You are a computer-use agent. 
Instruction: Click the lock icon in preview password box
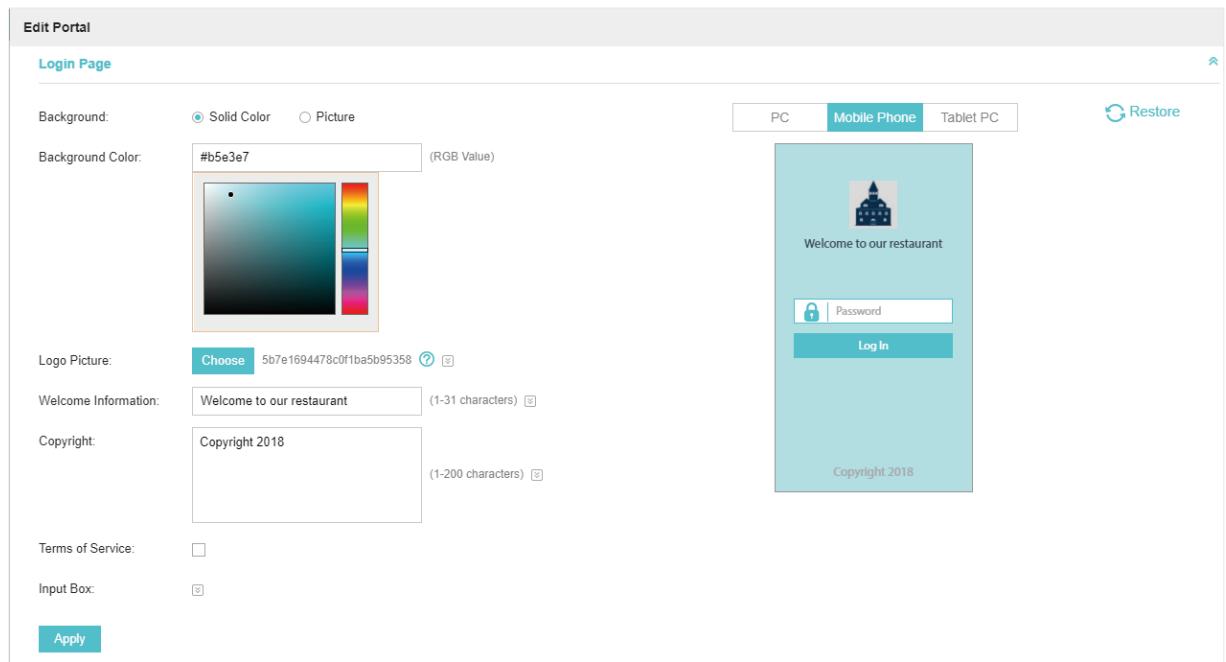click(811, 311)
